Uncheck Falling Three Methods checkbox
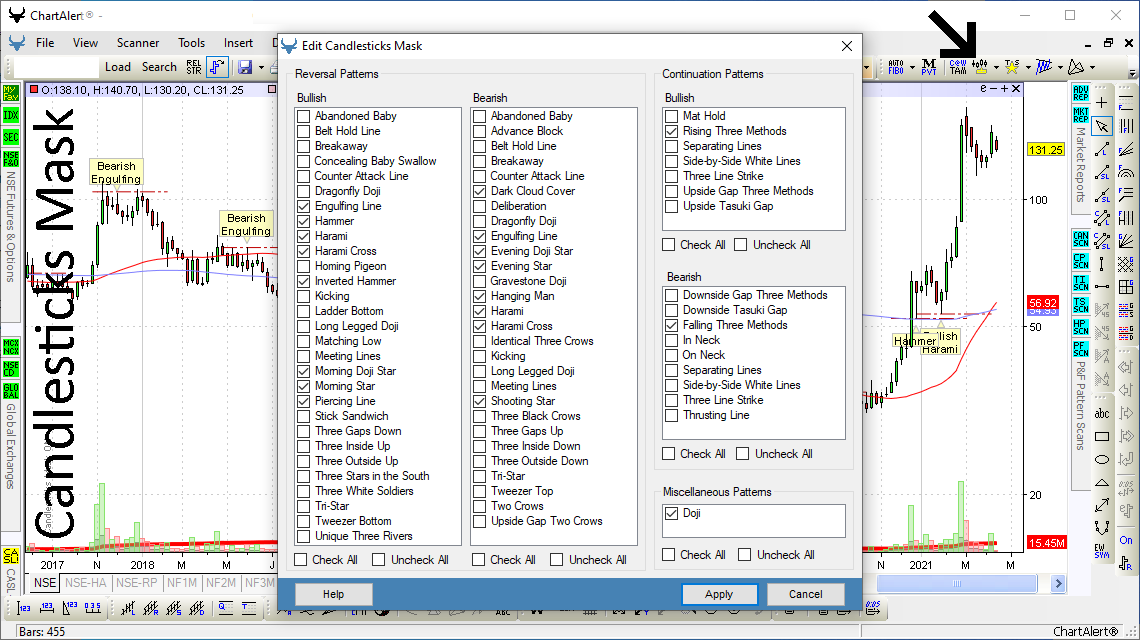Image resolution: width=1140 pixels, height=640 pixels. point(672,326)
